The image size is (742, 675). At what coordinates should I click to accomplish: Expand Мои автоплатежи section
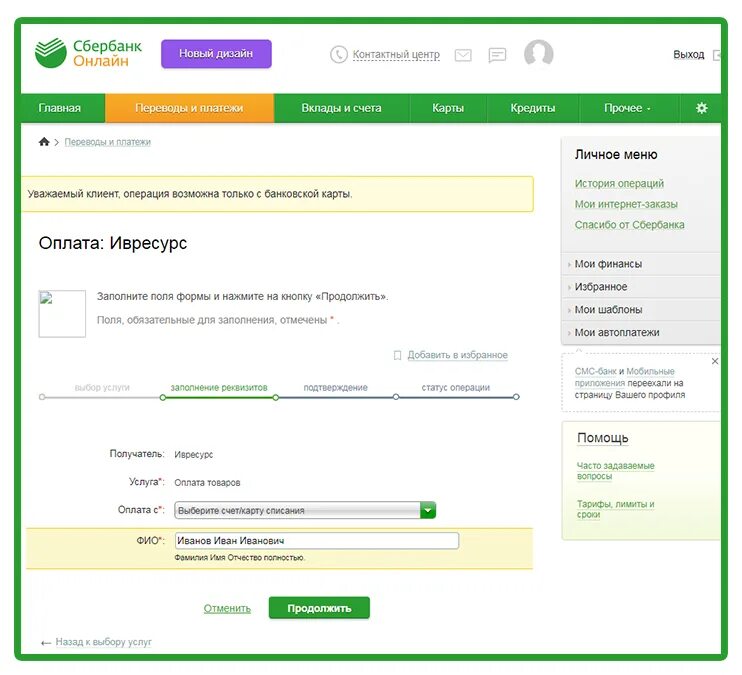[x=617, y=332]
